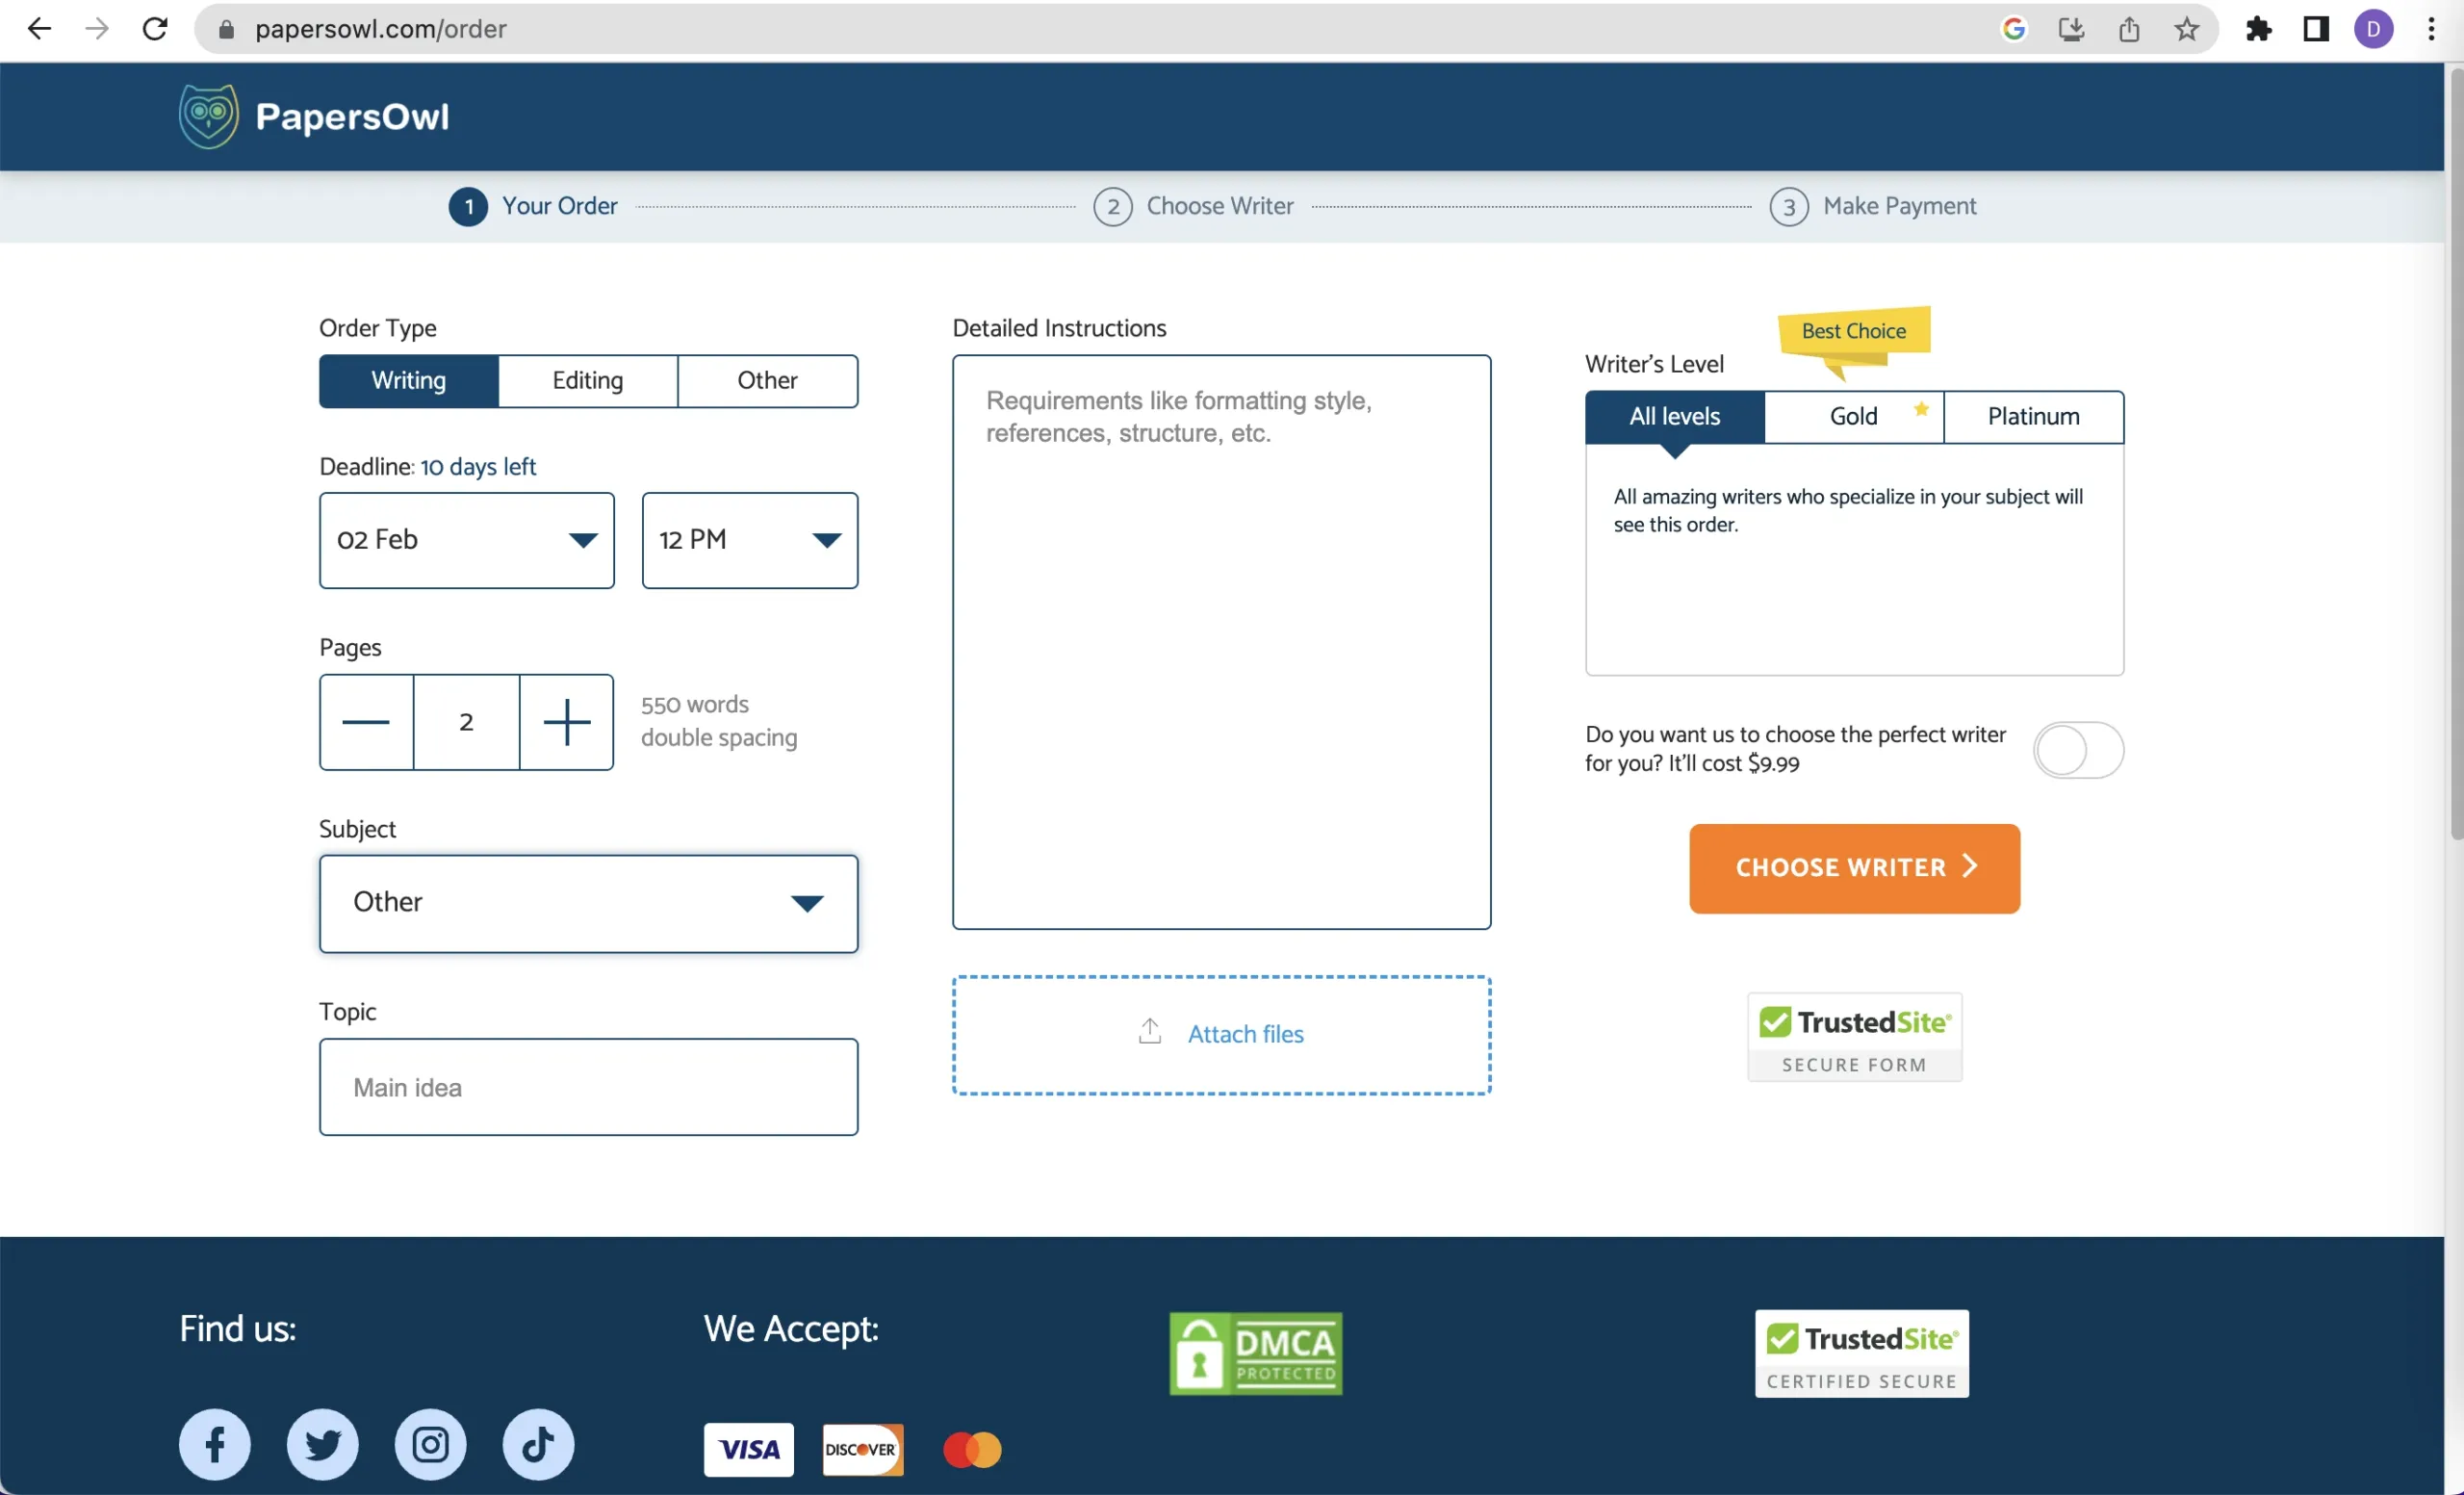Open the TikTok icon in footer
This screenshot has height=1495, width=2464.
tap(538, 1444)
